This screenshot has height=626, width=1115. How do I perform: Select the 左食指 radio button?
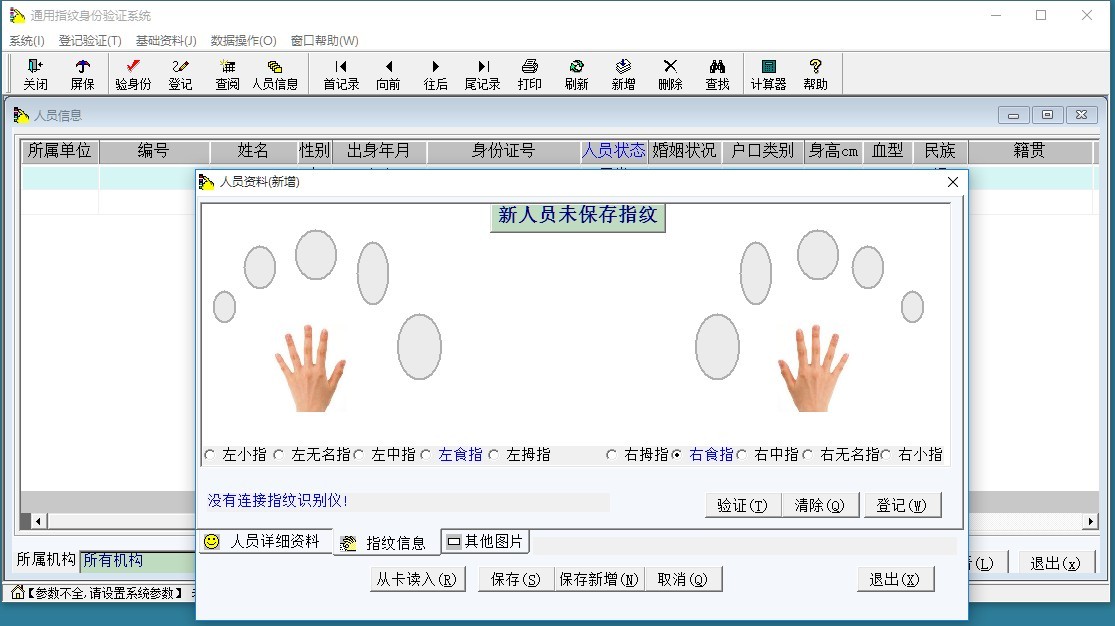(427, 455)
